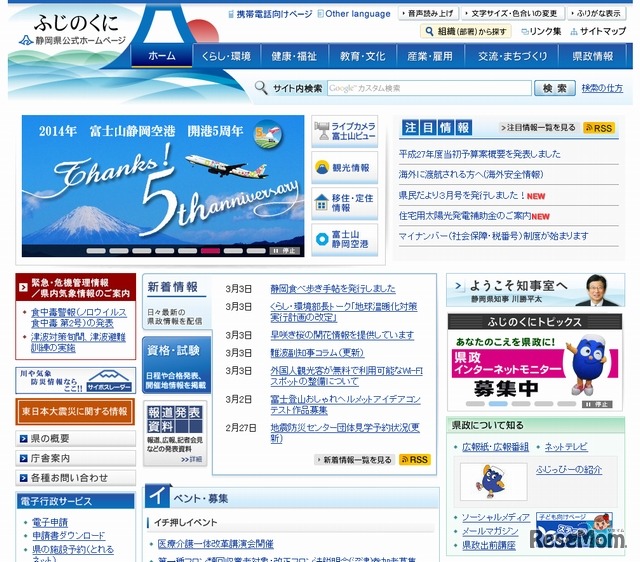Click 新着情報一覧を見る button
The image size is (640, 562).
[354, 460]
